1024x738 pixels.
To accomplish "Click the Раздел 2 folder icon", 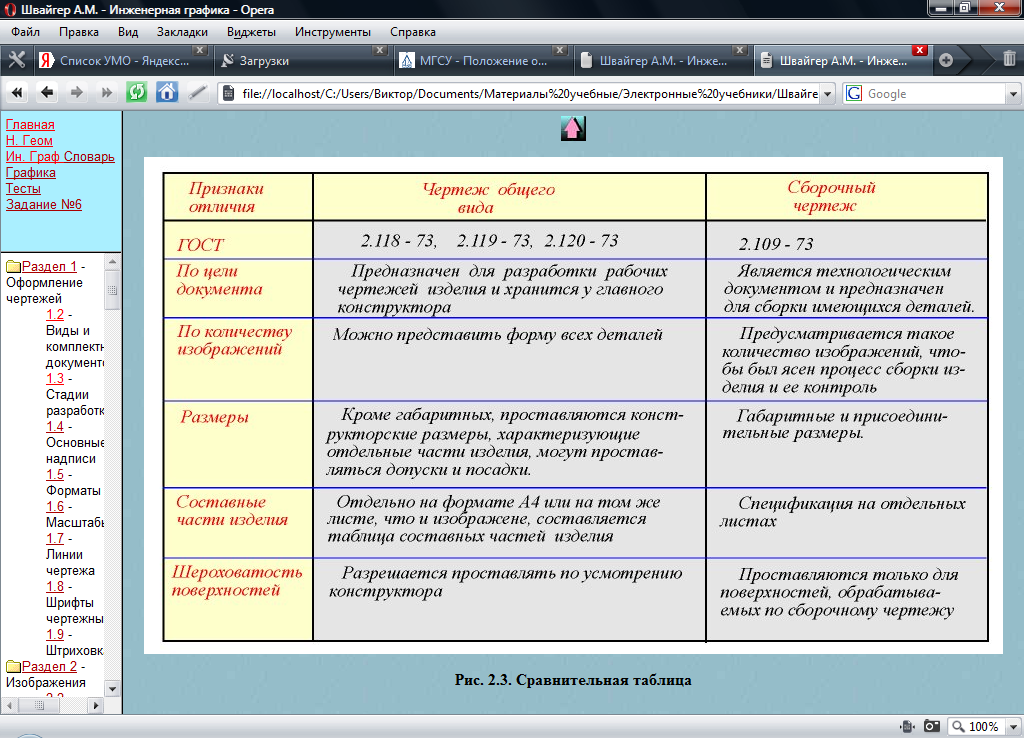I will pos(13,667).
